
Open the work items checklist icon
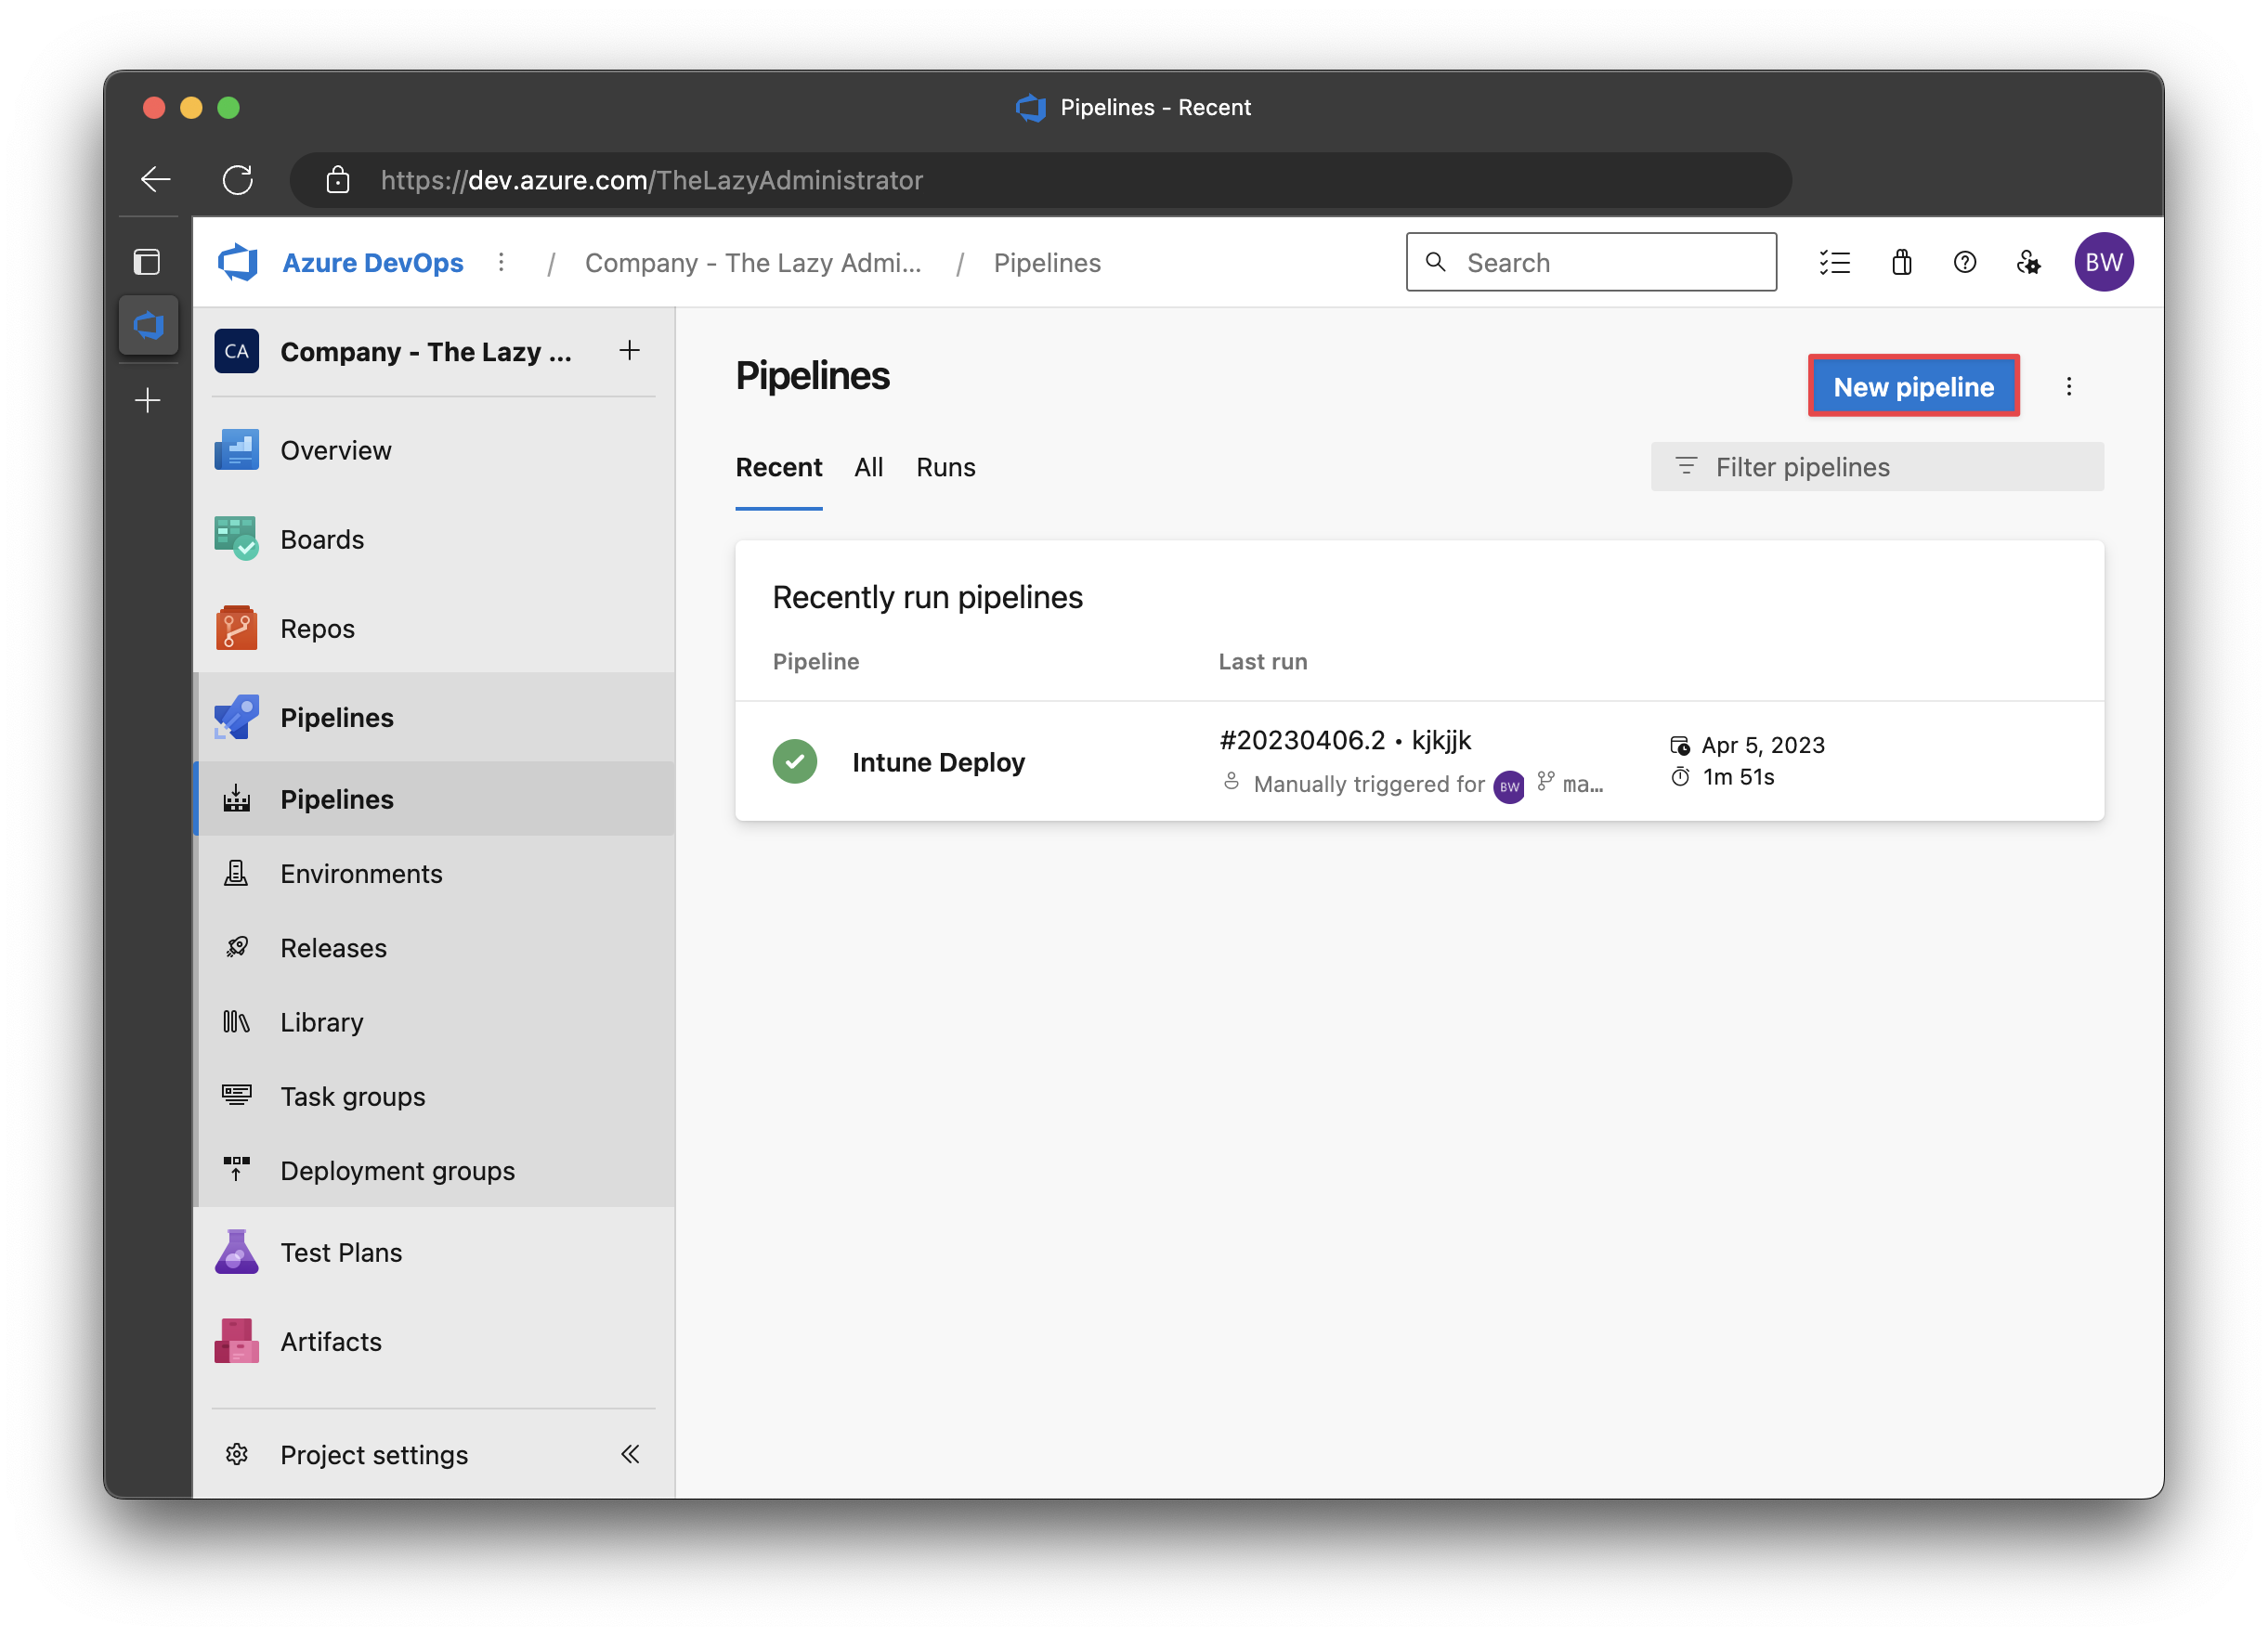(1834, 262)
